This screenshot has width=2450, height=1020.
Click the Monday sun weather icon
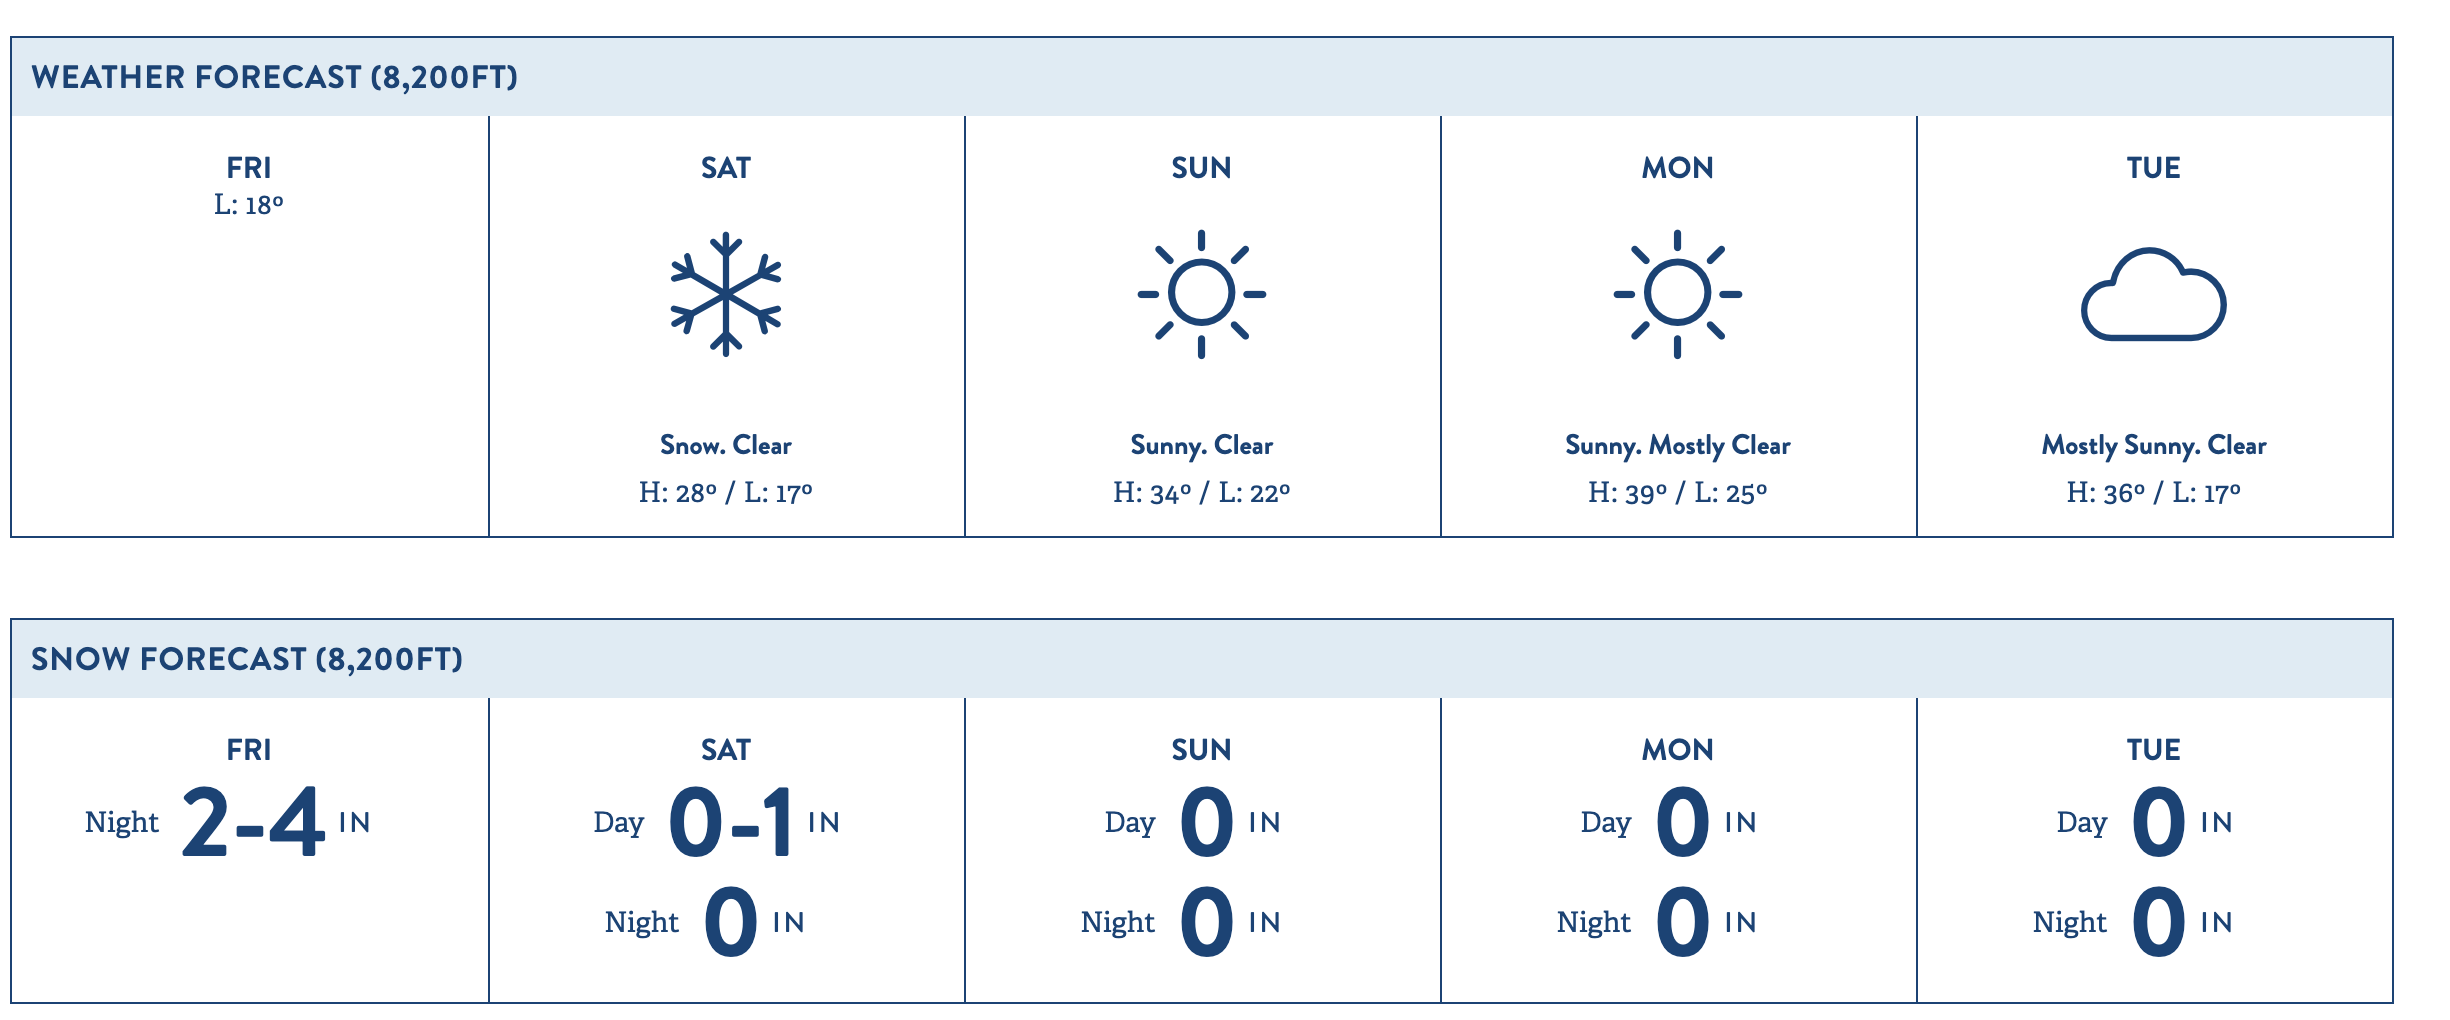[1677, 294]
